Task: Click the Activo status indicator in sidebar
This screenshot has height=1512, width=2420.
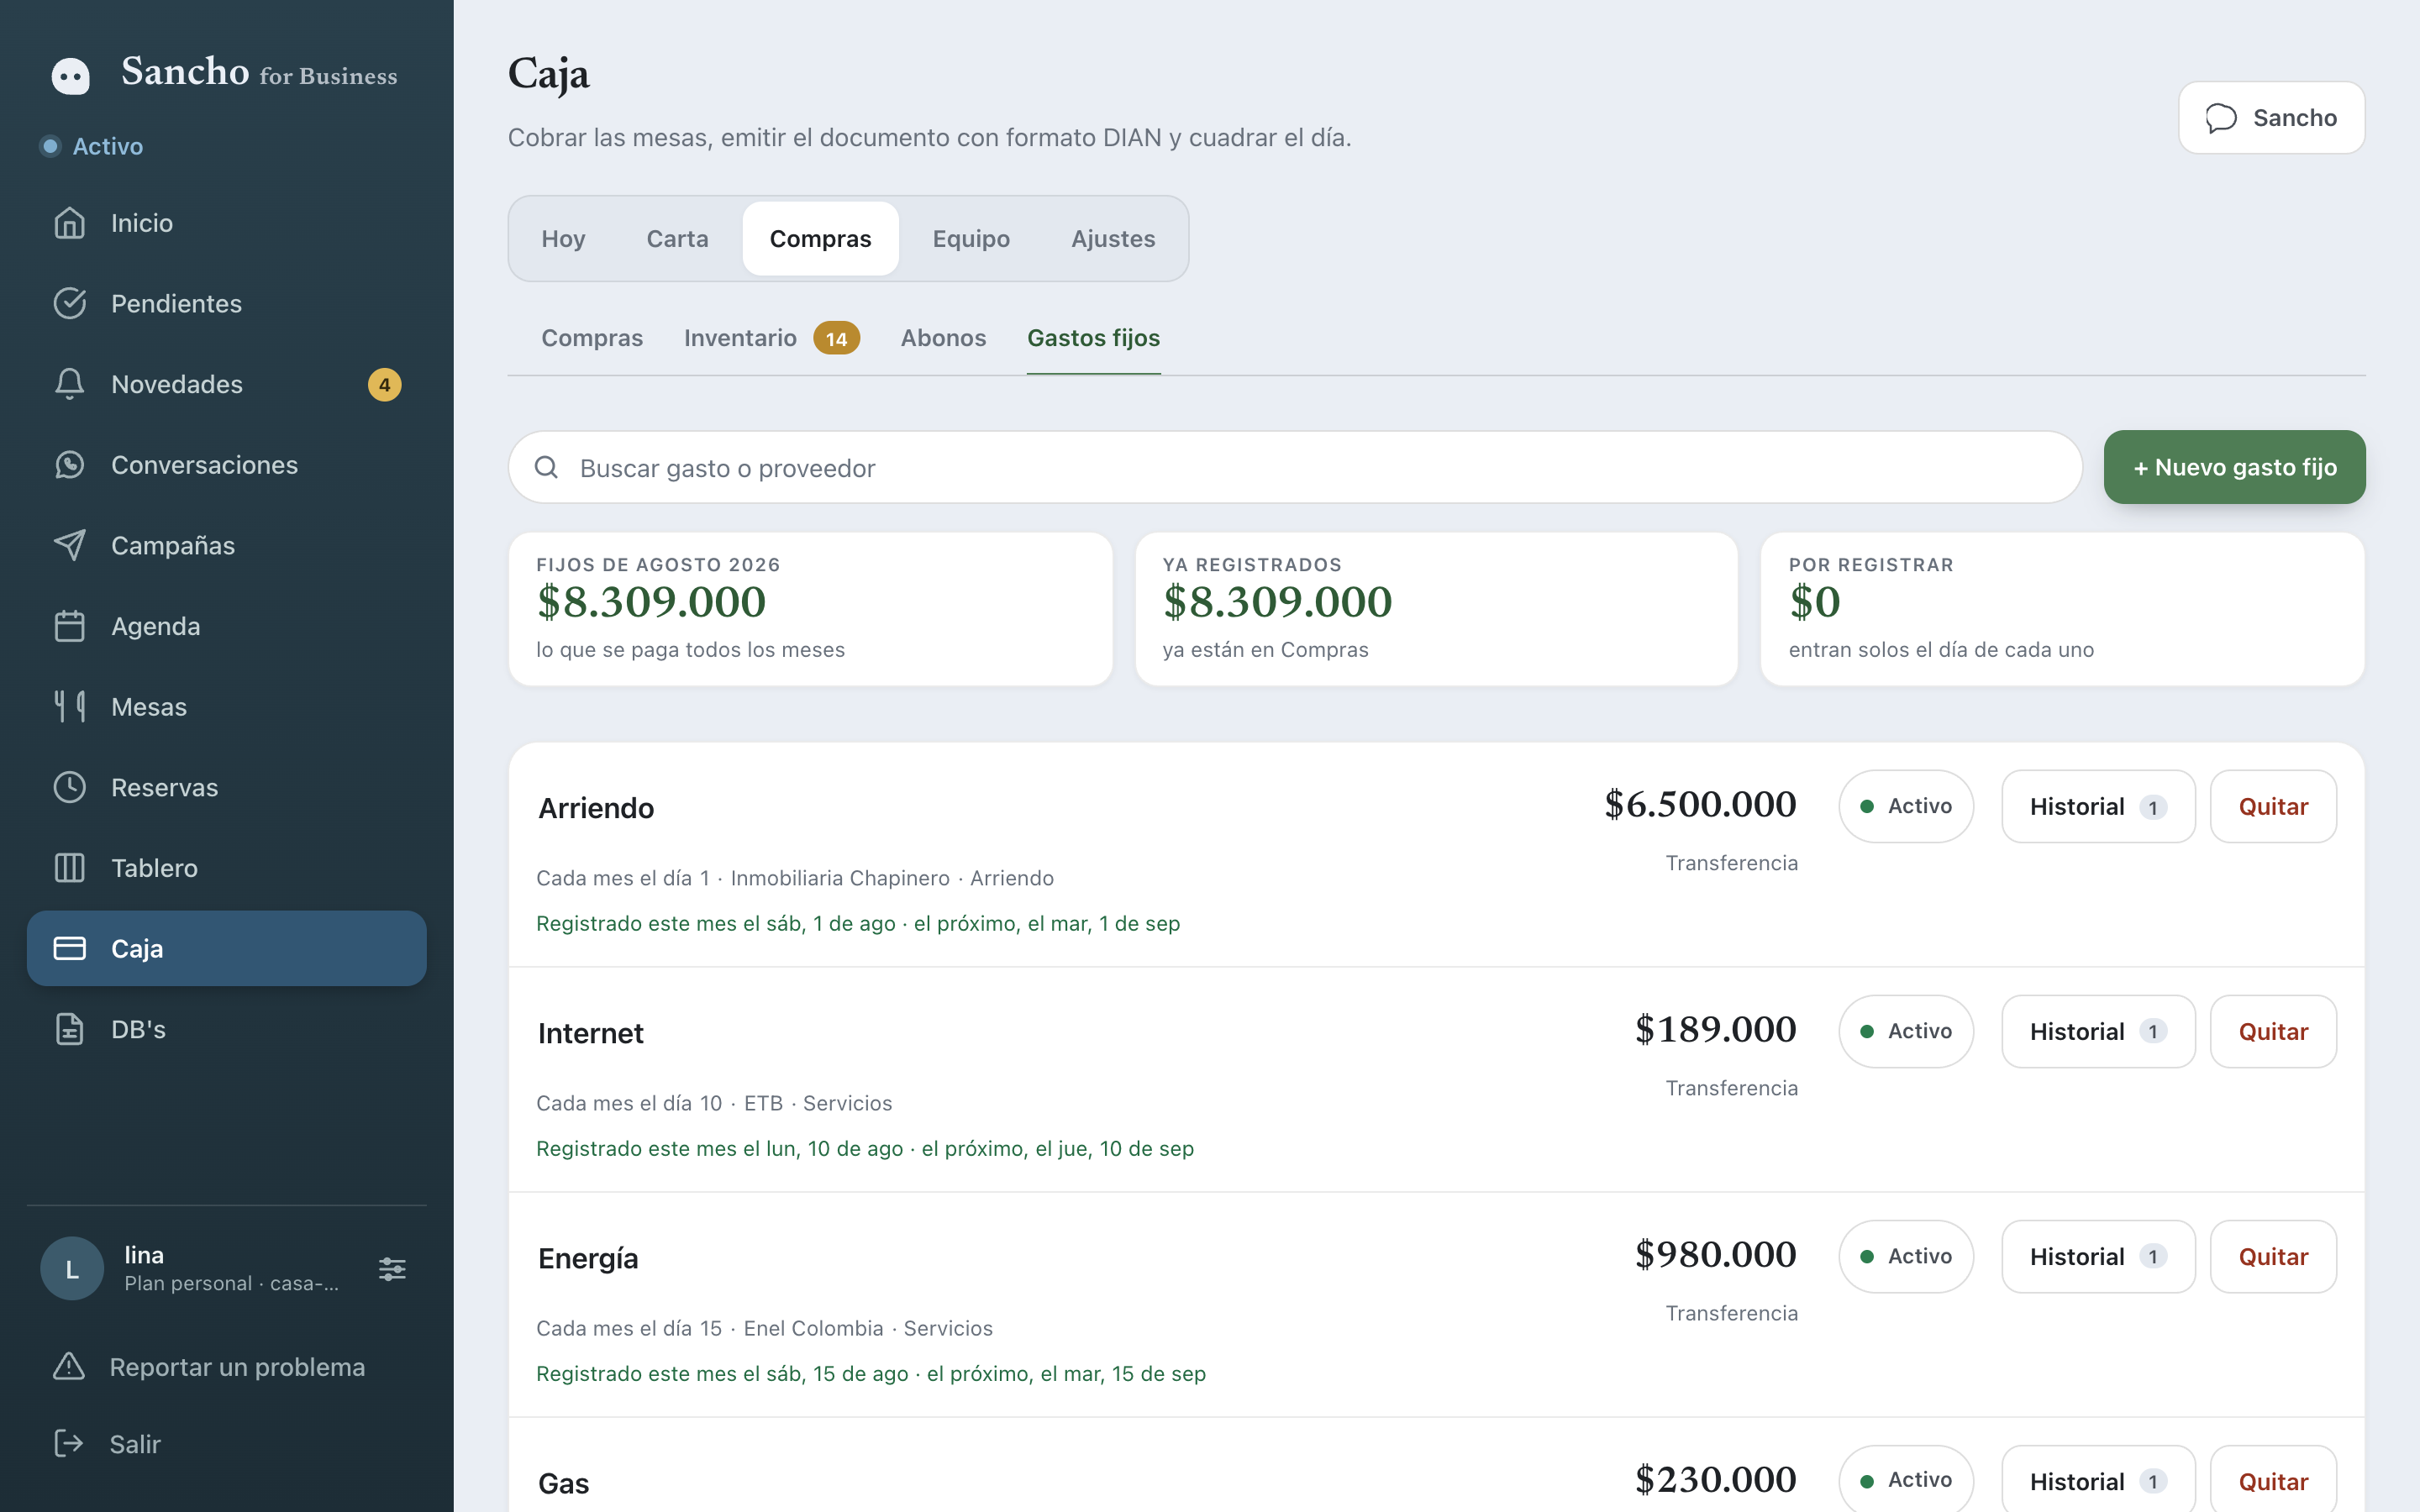Action: tap(92, 146)
